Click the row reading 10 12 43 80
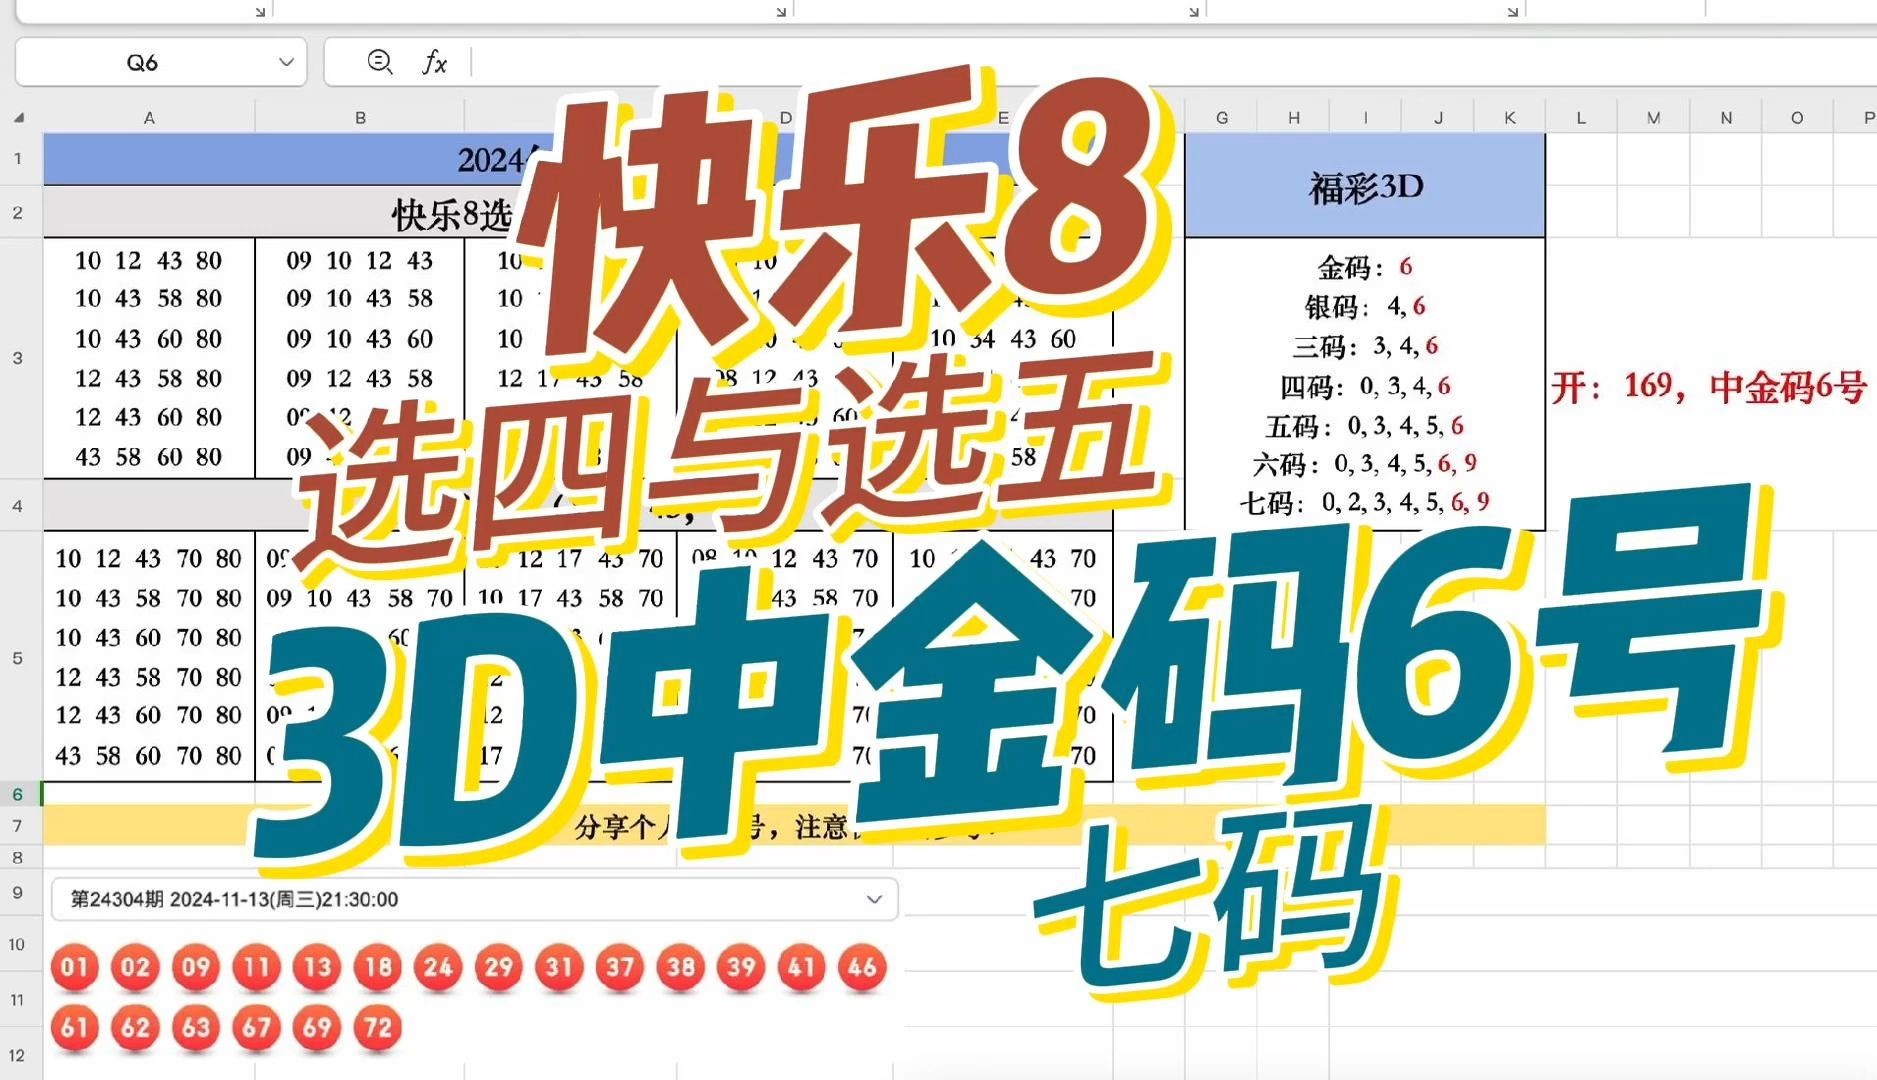Image resolution: width=1877 pixels, height=1080 pixels. tap(148, 261)
